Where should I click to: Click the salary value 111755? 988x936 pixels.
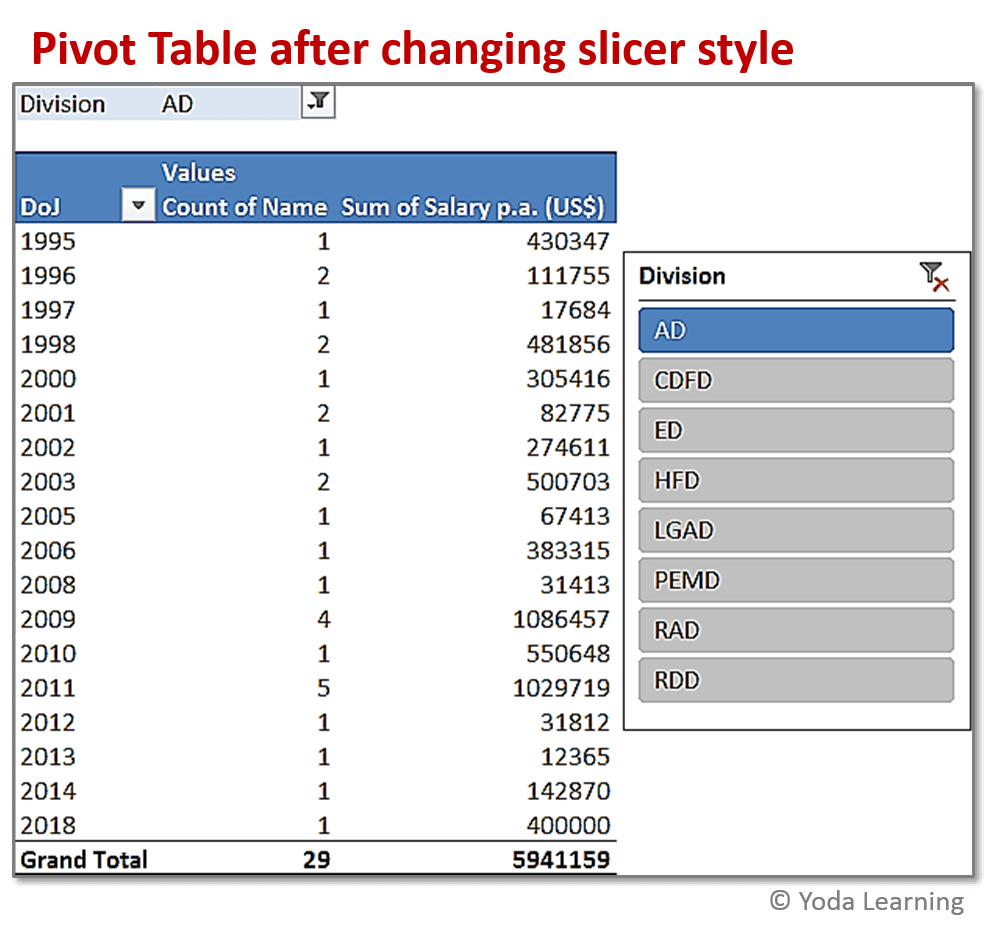(568, 275)
